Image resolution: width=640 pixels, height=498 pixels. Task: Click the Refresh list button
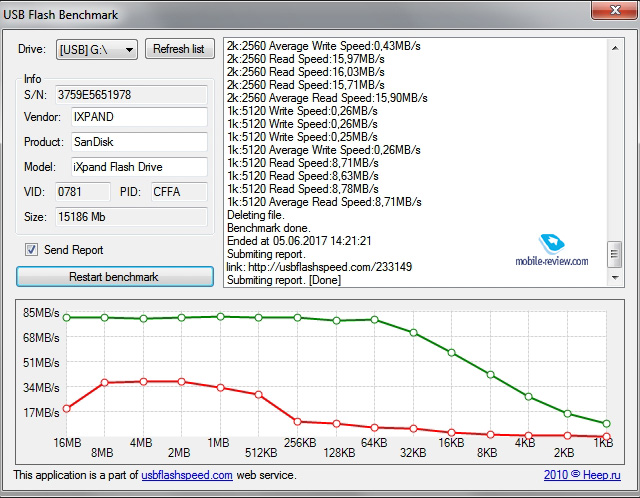(180, 49)
